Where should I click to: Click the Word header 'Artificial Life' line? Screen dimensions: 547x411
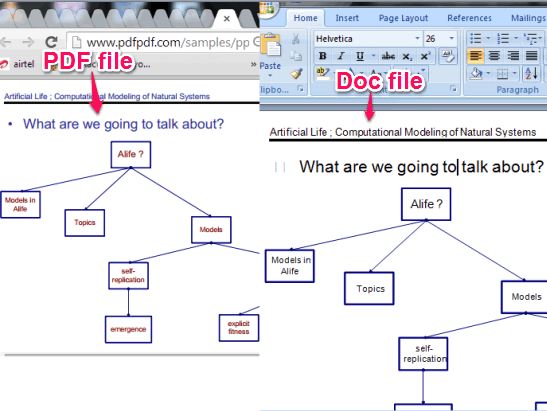(403, 132)
